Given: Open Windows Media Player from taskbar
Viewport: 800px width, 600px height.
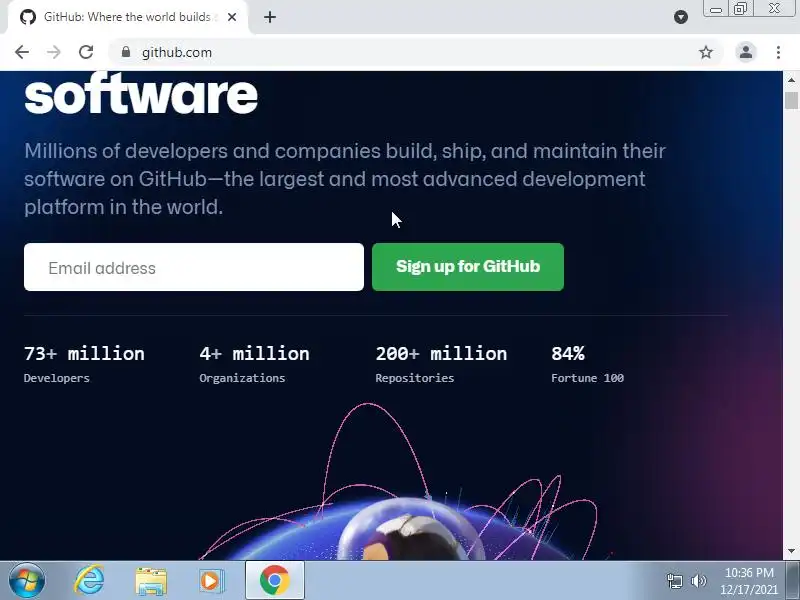Looking at the screenshot, I should 211,581.
